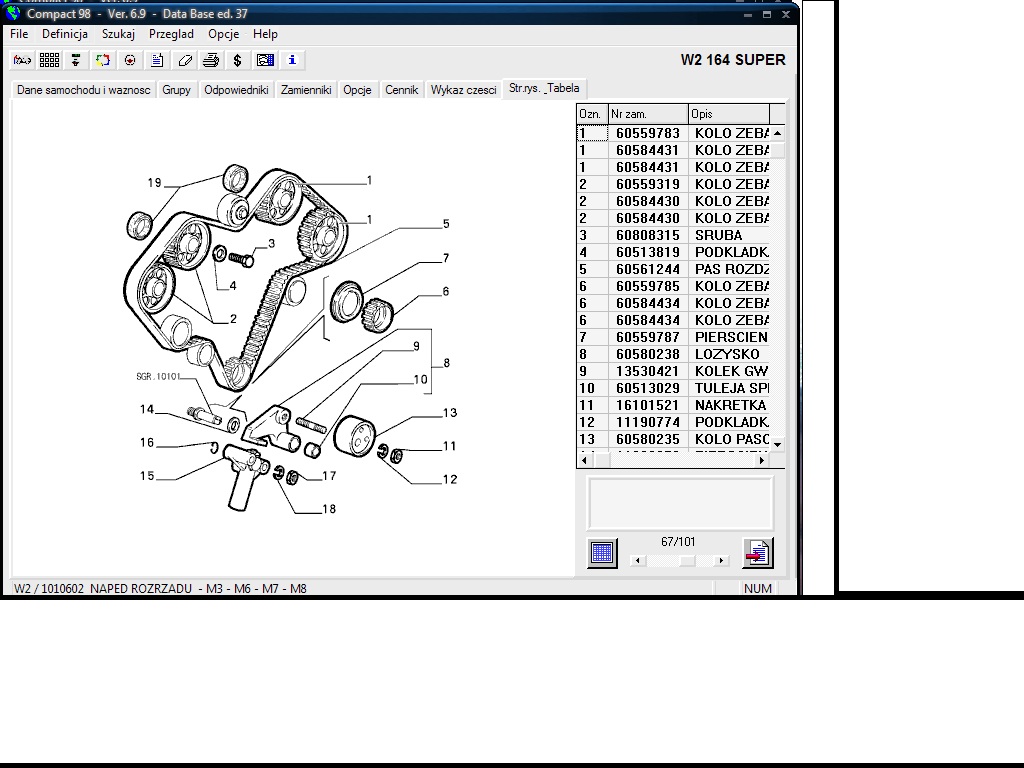The height and width of the screenshot is (768, 1024).
Task: Click the document list toolbar icon
Action: tap(157, 60)
